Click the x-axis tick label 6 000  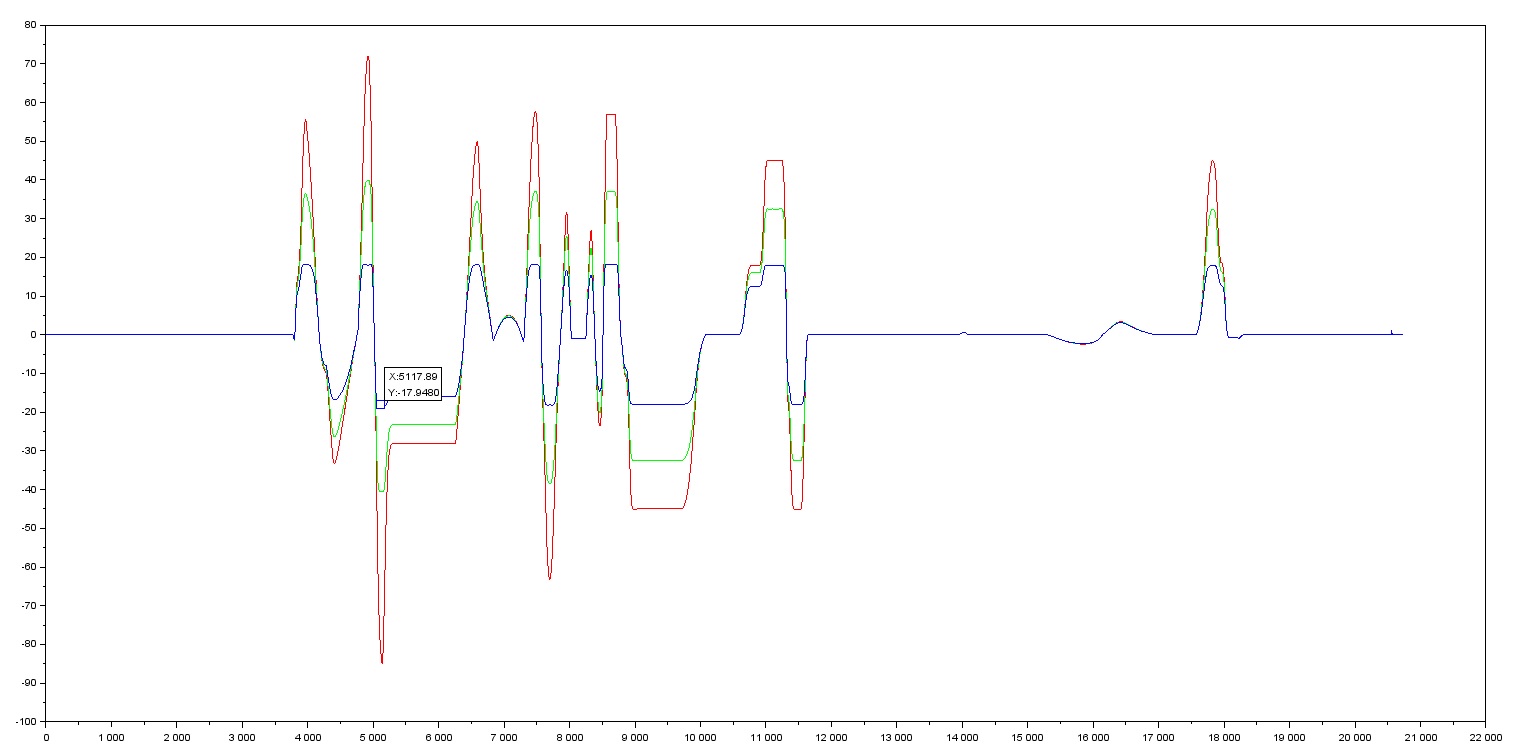[438, 736]
